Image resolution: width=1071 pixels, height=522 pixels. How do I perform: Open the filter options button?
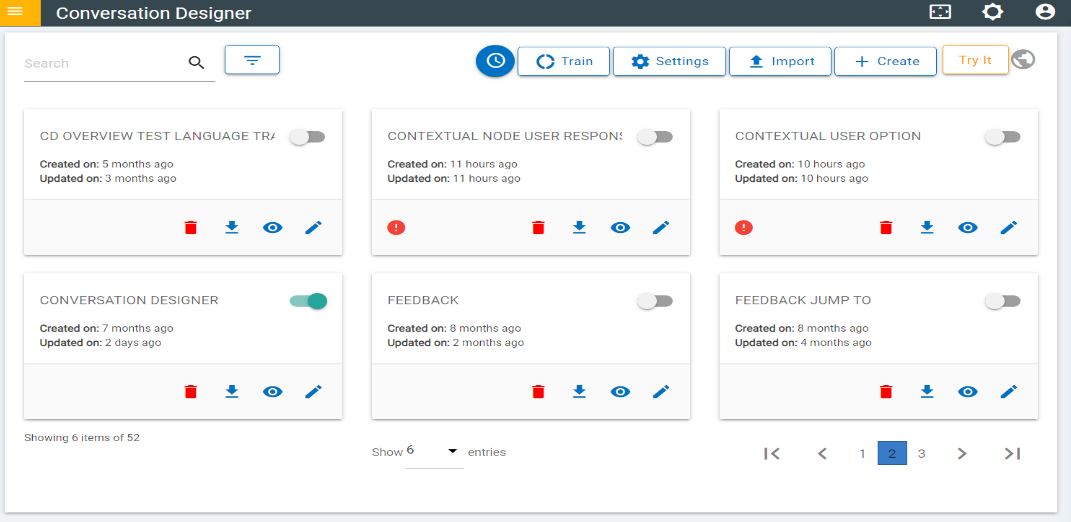pos(252,60)
